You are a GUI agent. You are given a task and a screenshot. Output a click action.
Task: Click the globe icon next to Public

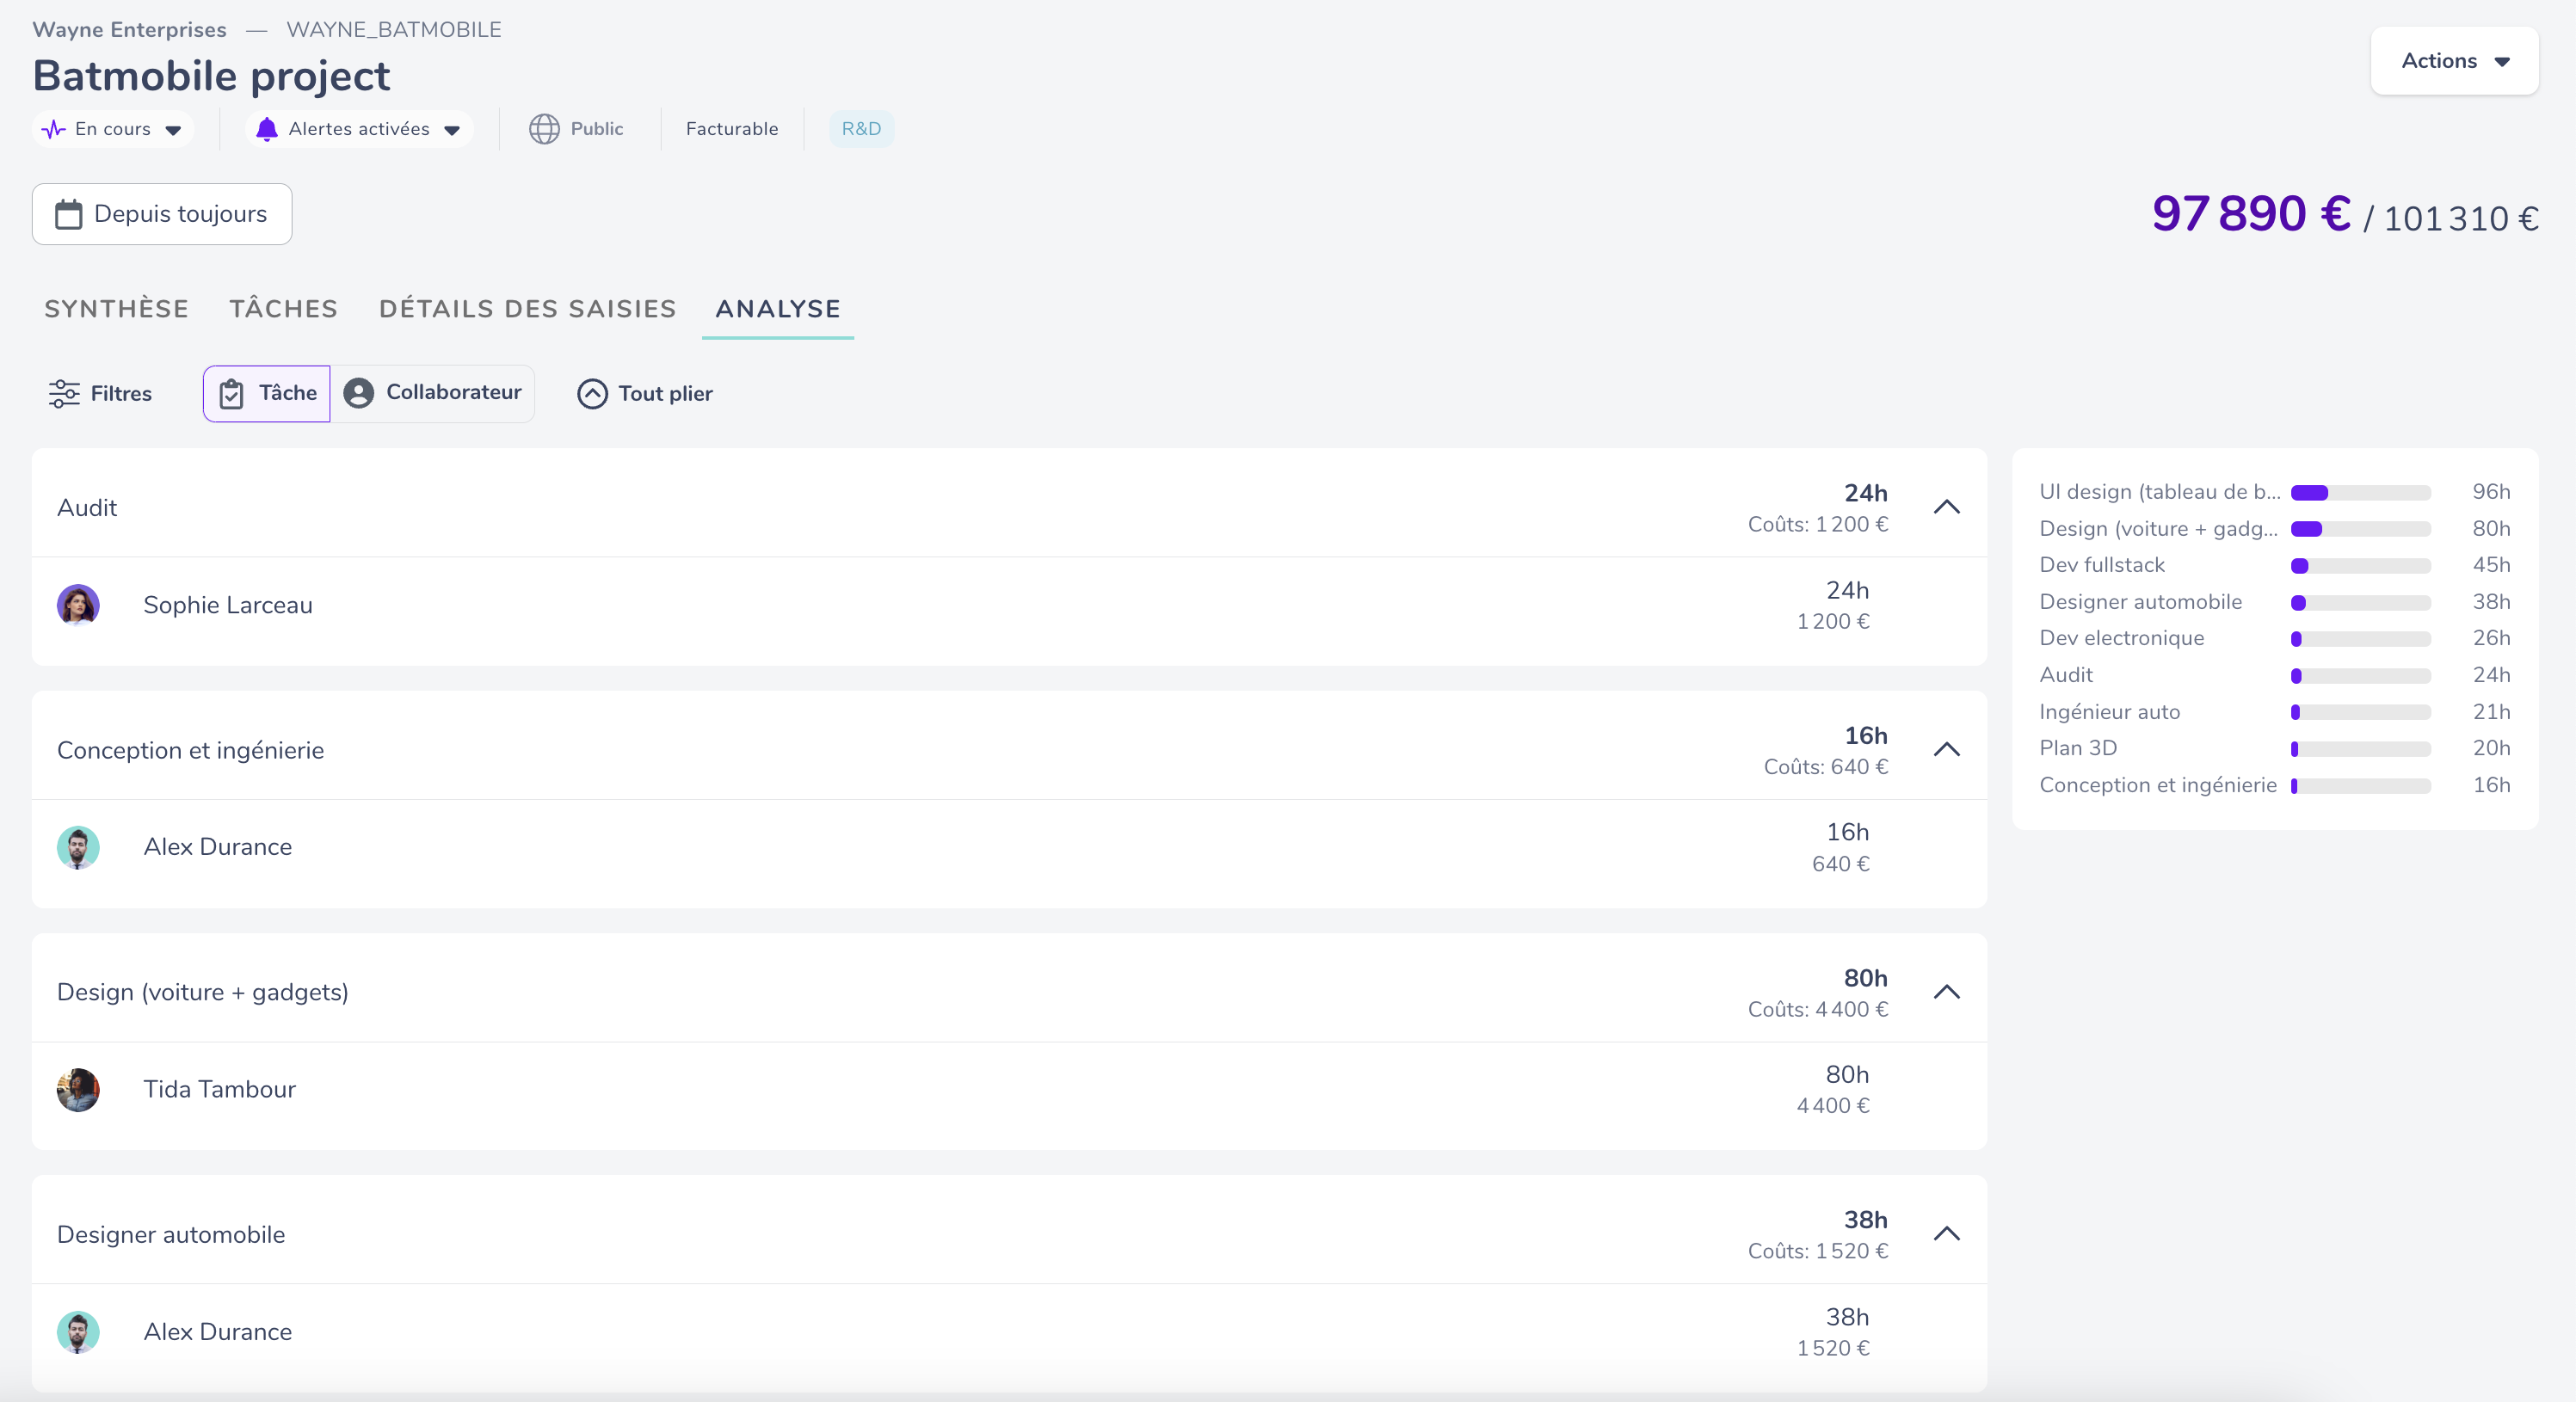pyautogui.click(x=544, y=129)
